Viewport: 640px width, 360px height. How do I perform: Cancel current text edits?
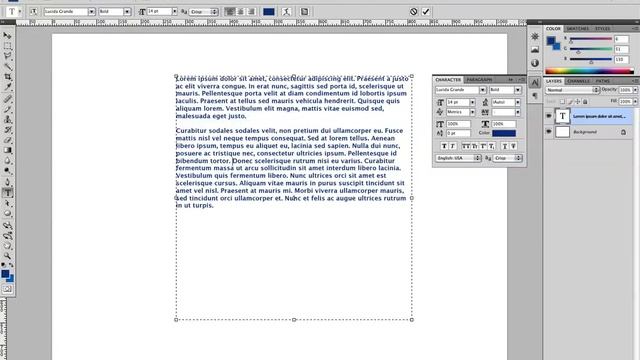point(413,12)
